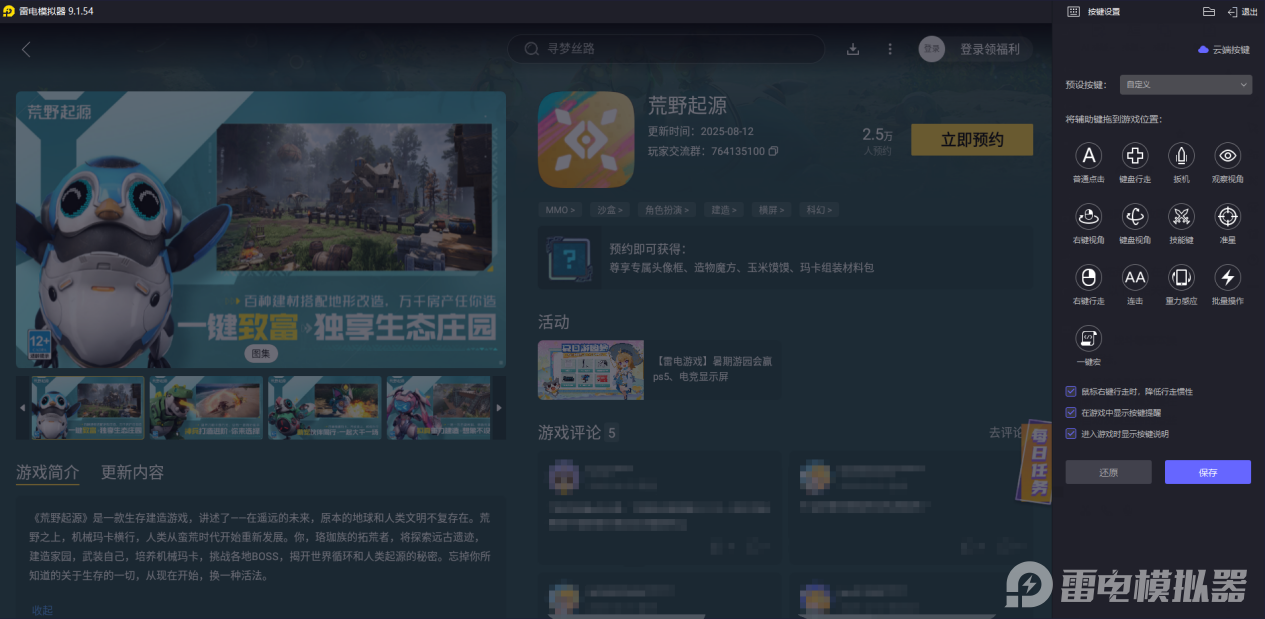Viewport: 1265px width, 619px height.
Task: Select the 扳机 trigger key icon
Action: click(x=1181, y=156)
